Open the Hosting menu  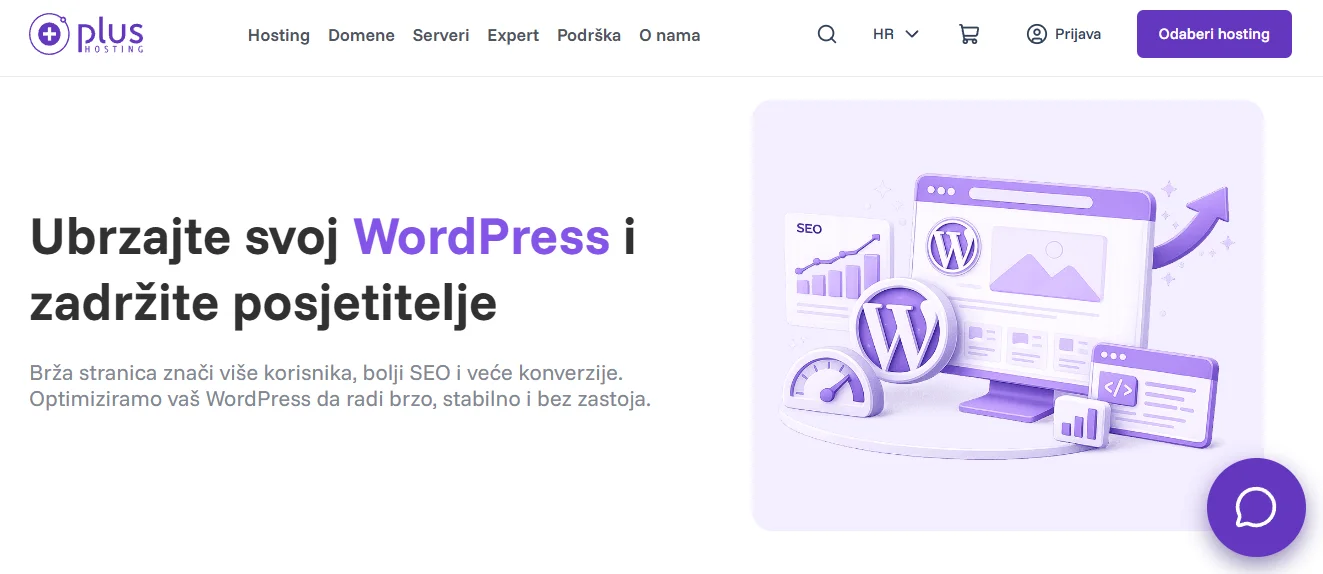point(279,35)
